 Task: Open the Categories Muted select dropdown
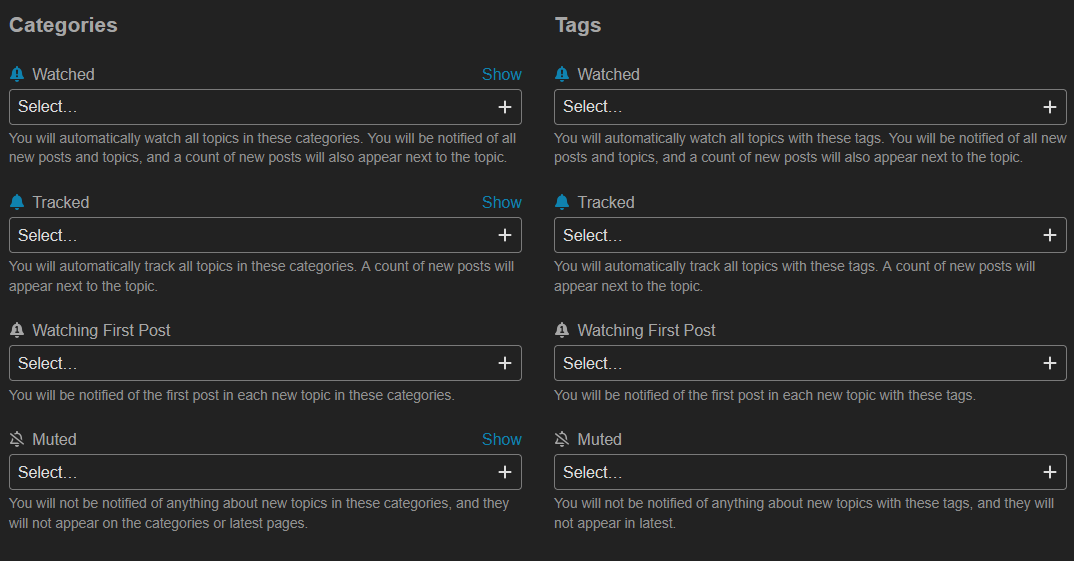pyautogui.click(x=265, y=472)
